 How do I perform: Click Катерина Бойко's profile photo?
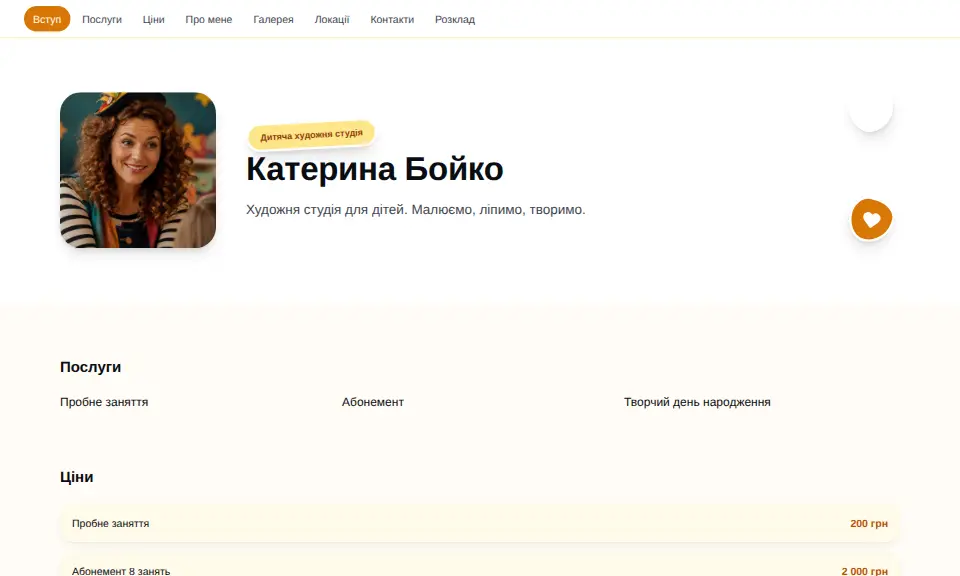pyautogui.click(x=138, y=170)
